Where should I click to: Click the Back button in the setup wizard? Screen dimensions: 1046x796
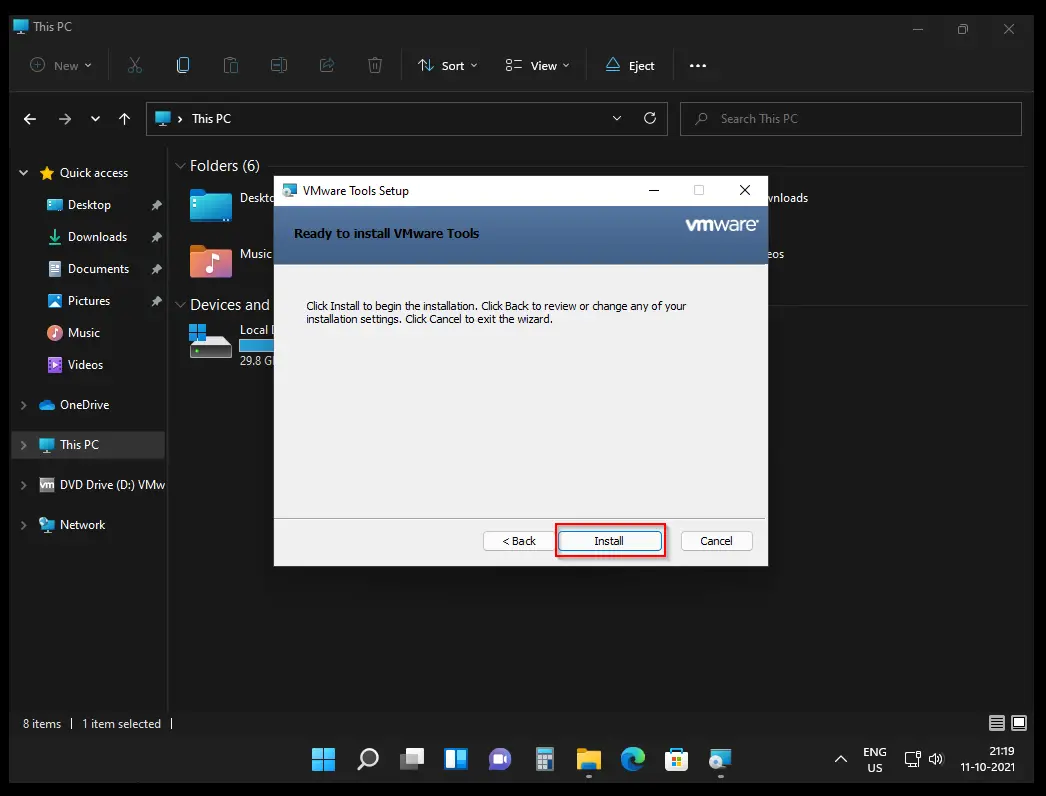(519, 541)
